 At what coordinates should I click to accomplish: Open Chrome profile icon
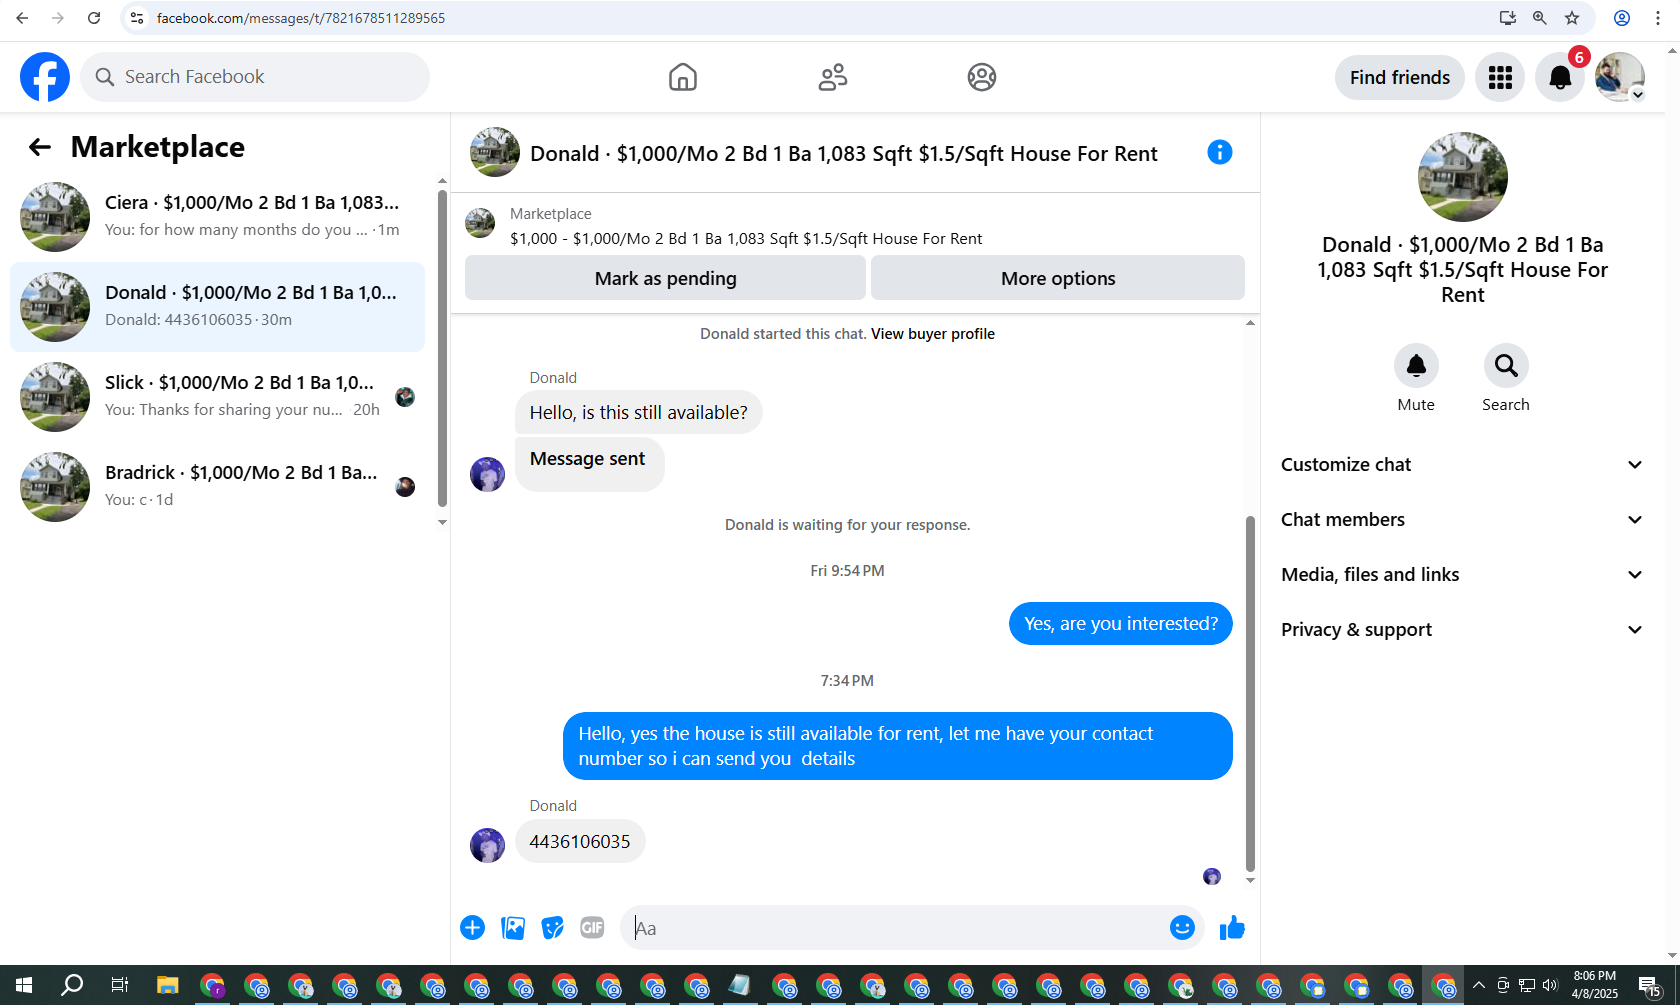pyautogui.click(x=1622, y=18)
